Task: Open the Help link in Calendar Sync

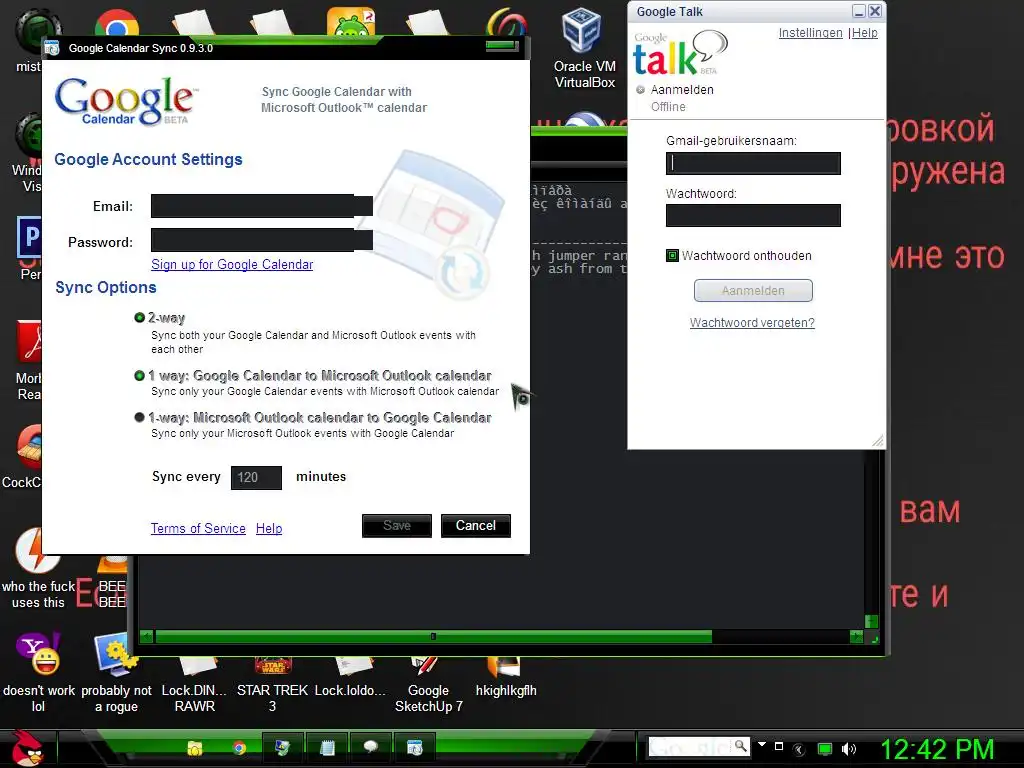Action: [x=269, y=528]
